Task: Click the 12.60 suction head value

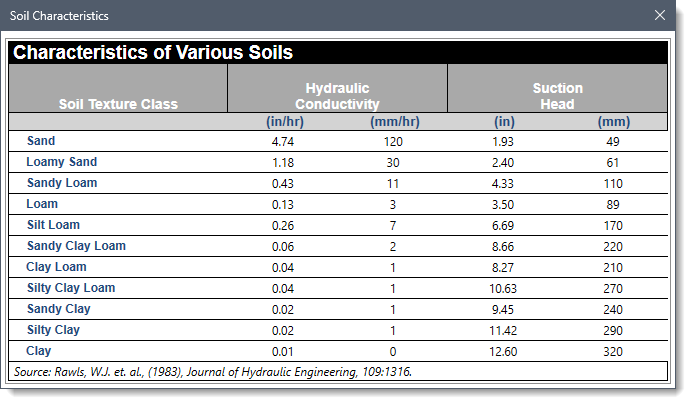Action: [x=503, y=352]
